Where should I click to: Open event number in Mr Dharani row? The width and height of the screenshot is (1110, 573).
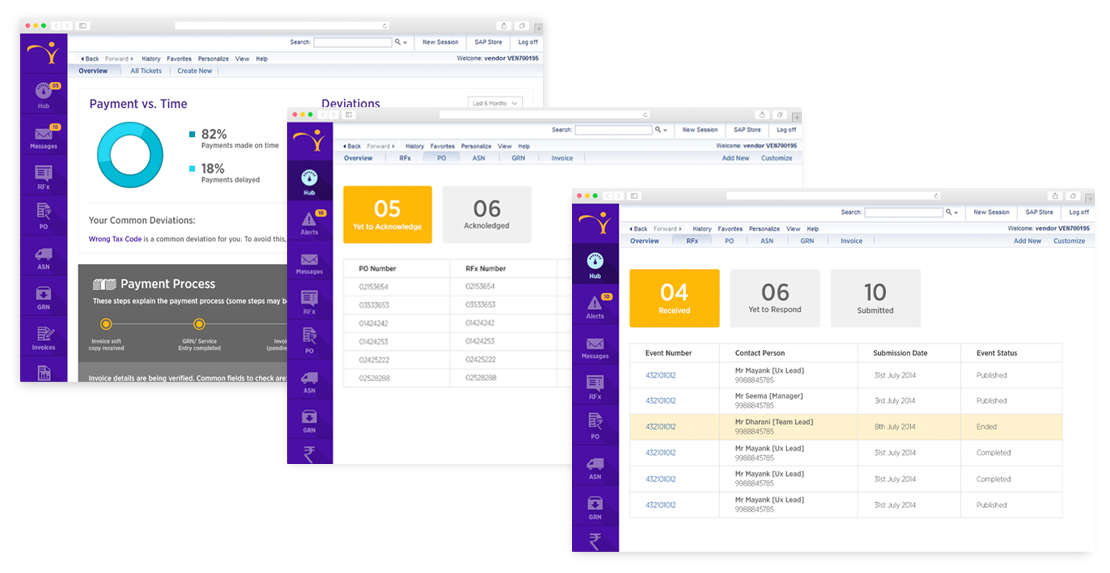tap(660, 427)
